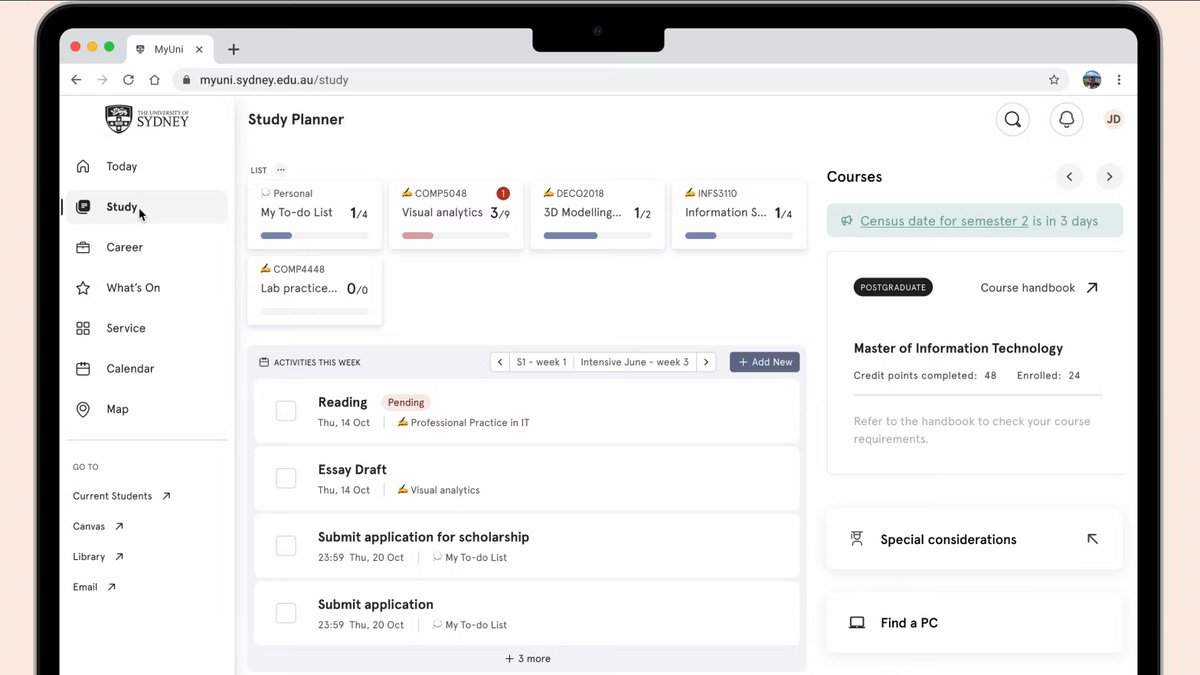Select Intensive June - week 3 tab
The width and height of the screenshot is (1200, 675).
[x=635, y=362]
